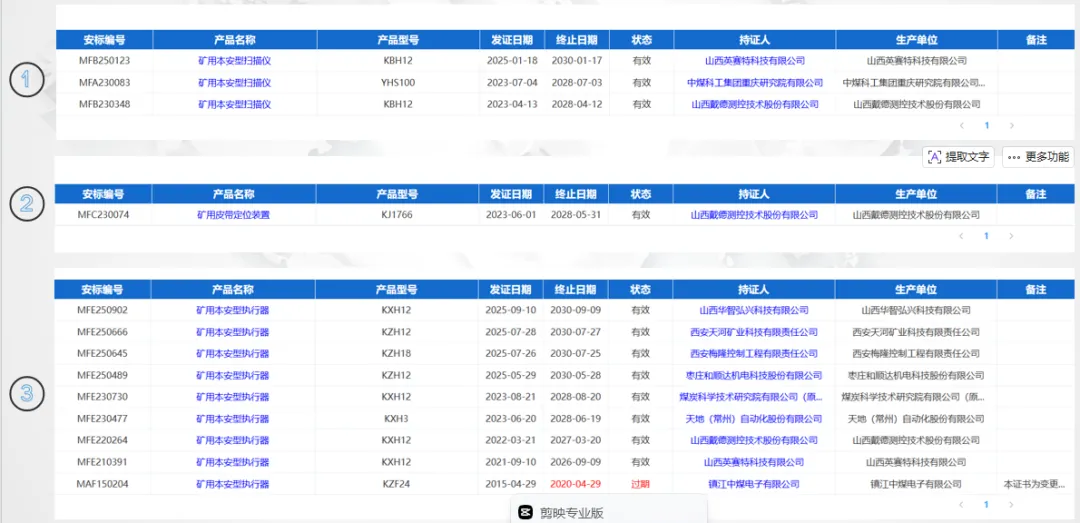Click next page arrow in second table
The width and height of the screenshot is (1080, 523).
[x=1011, y=236]
